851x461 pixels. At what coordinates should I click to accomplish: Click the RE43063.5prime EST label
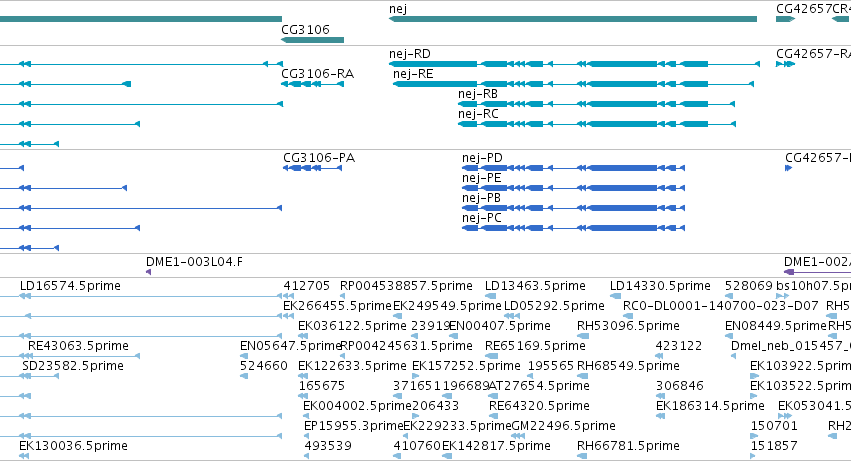tap(78, 346)
